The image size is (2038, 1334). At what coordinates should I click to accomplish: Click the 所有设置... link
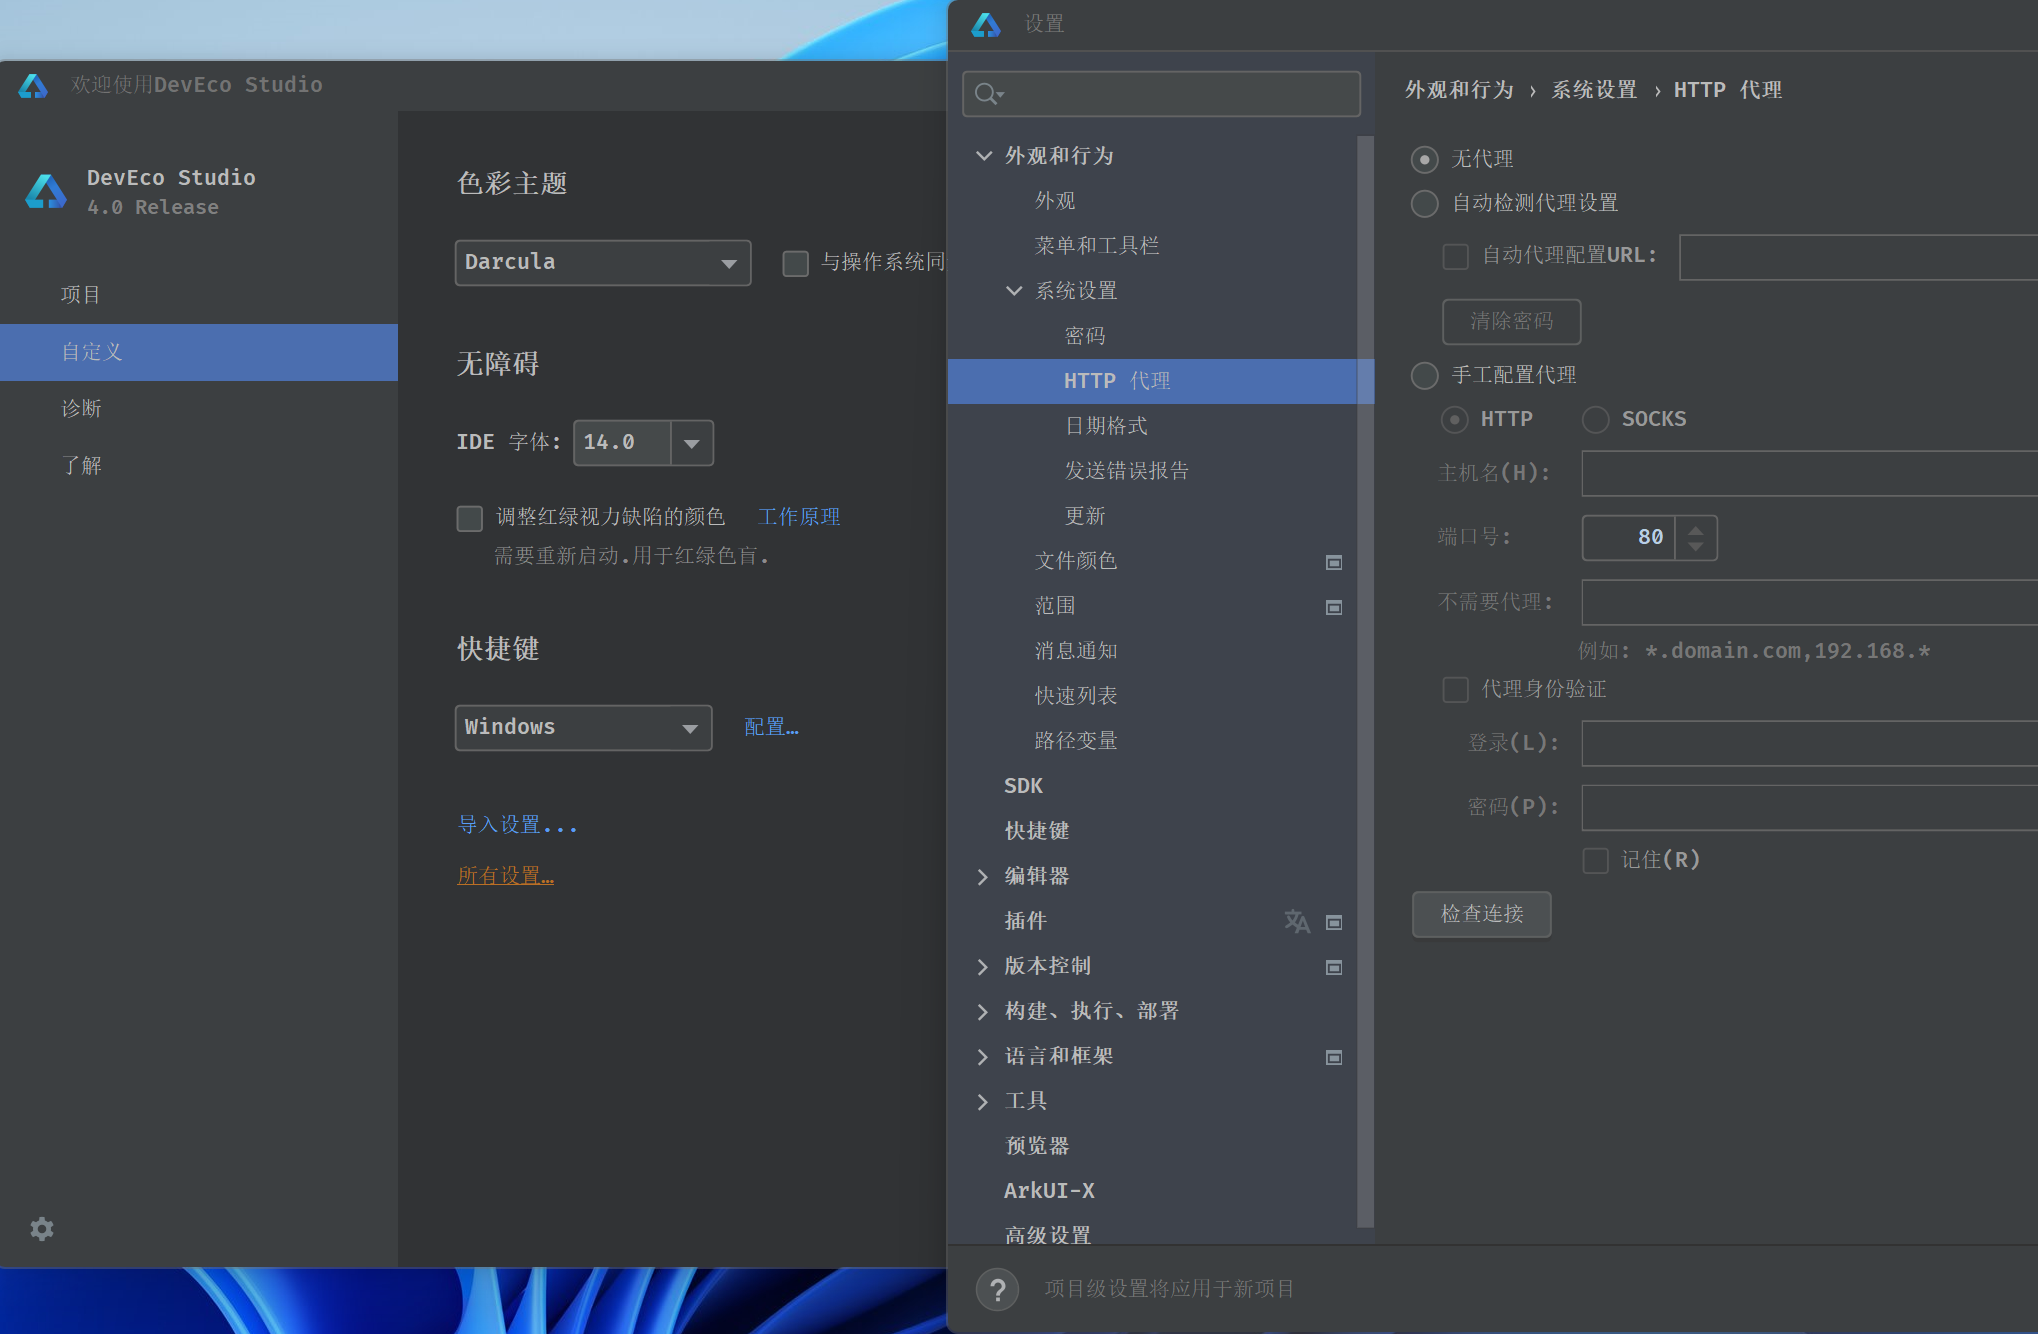[505, 876]
